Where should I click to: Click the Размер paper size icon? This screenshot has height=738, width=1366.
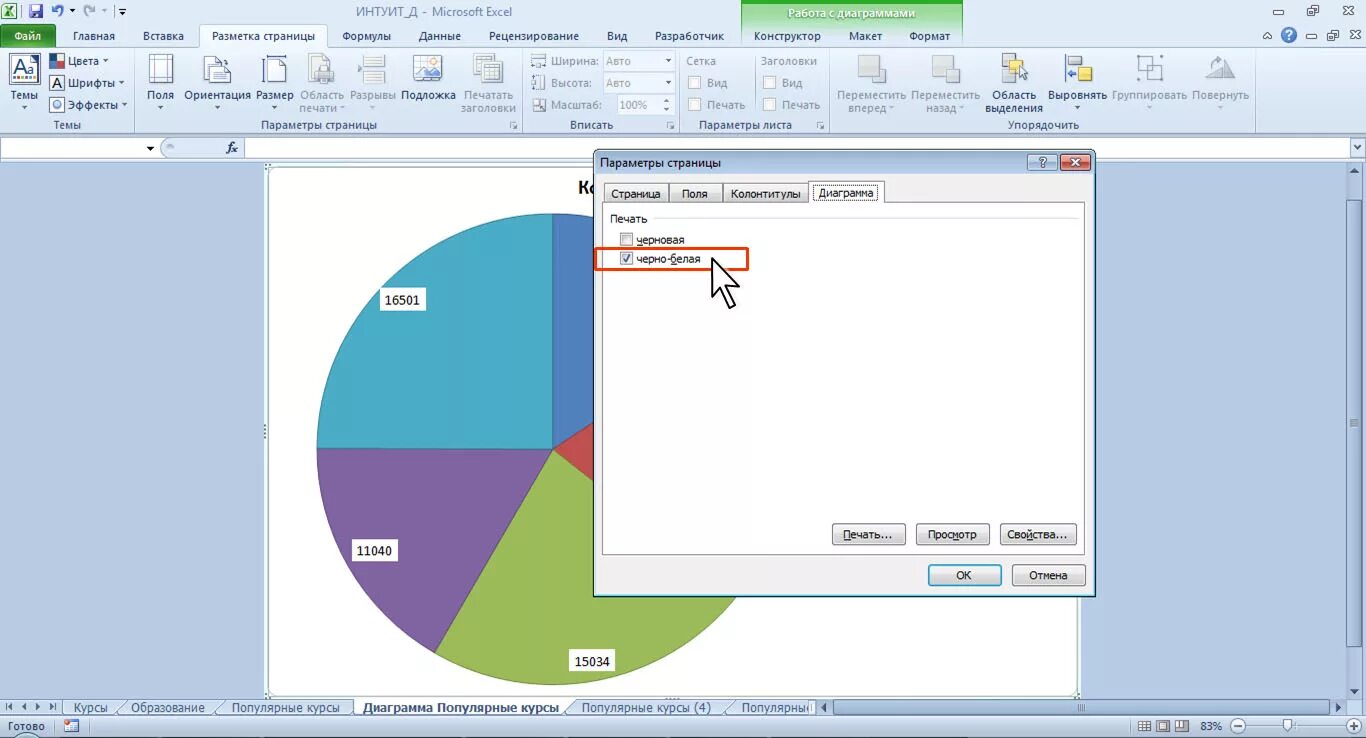tap(274, 82)
